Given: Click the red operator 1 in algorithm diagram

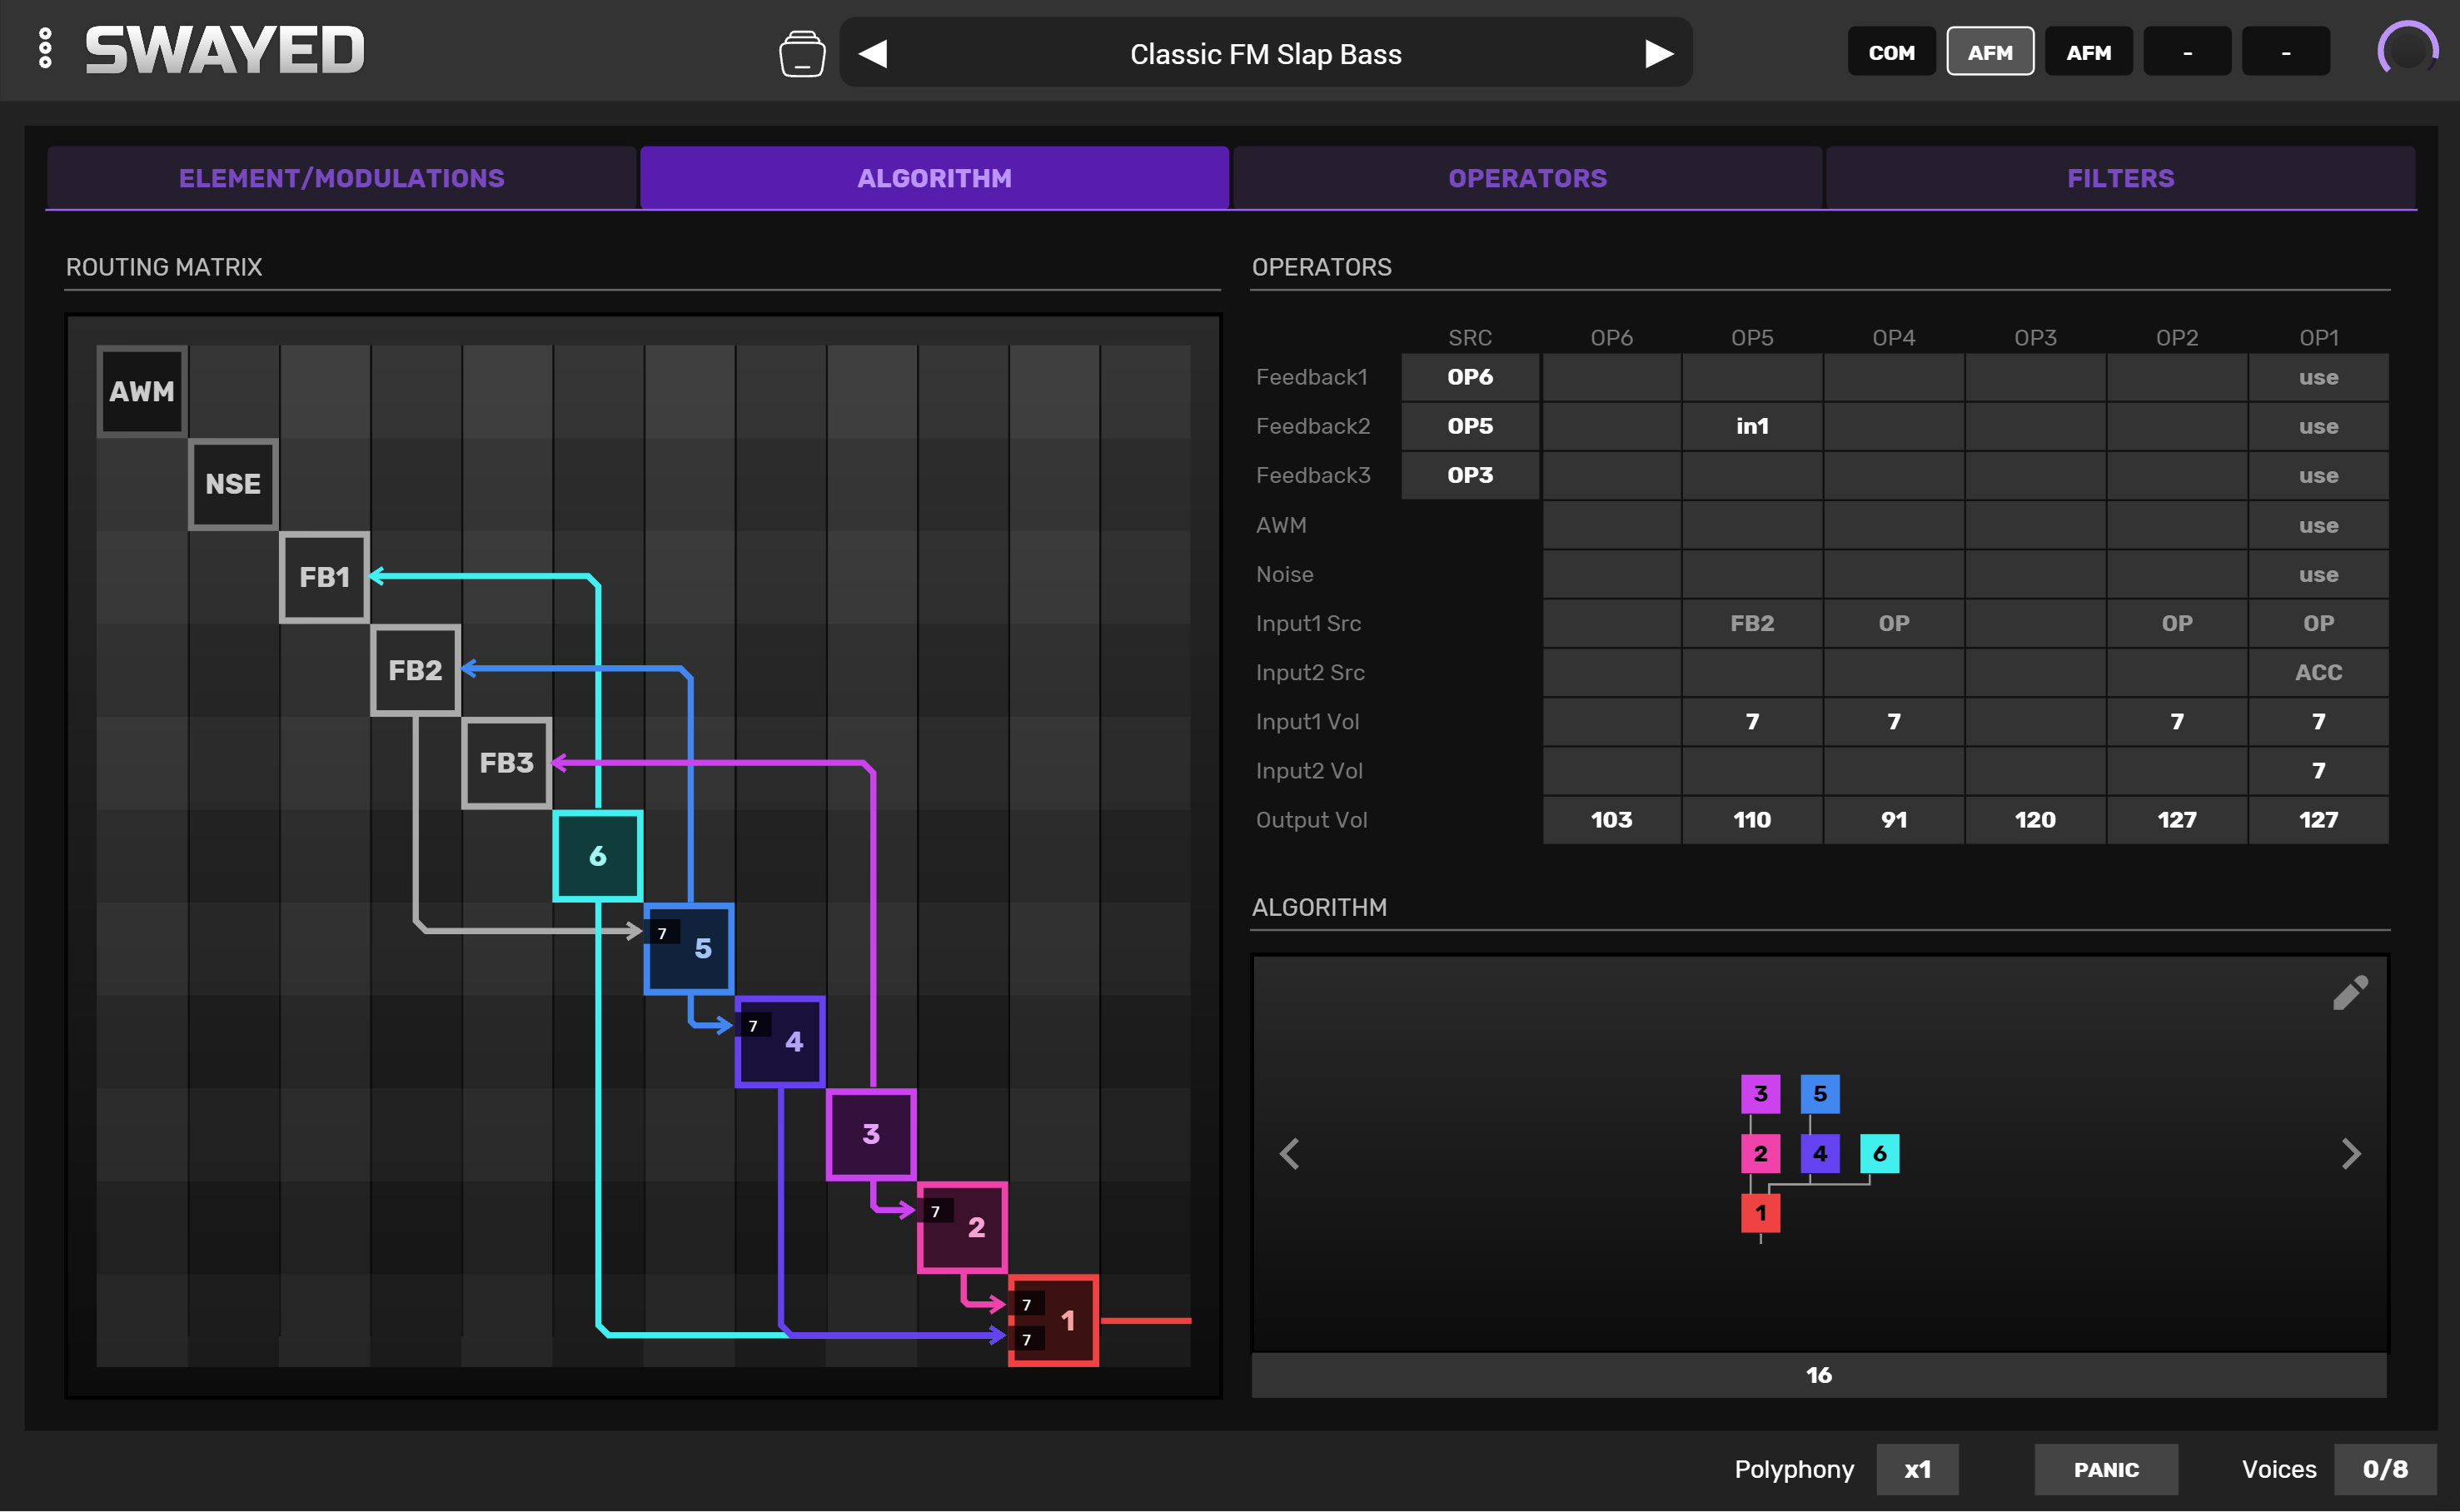Looking at the screenshot, I should pos(1760,1213).
